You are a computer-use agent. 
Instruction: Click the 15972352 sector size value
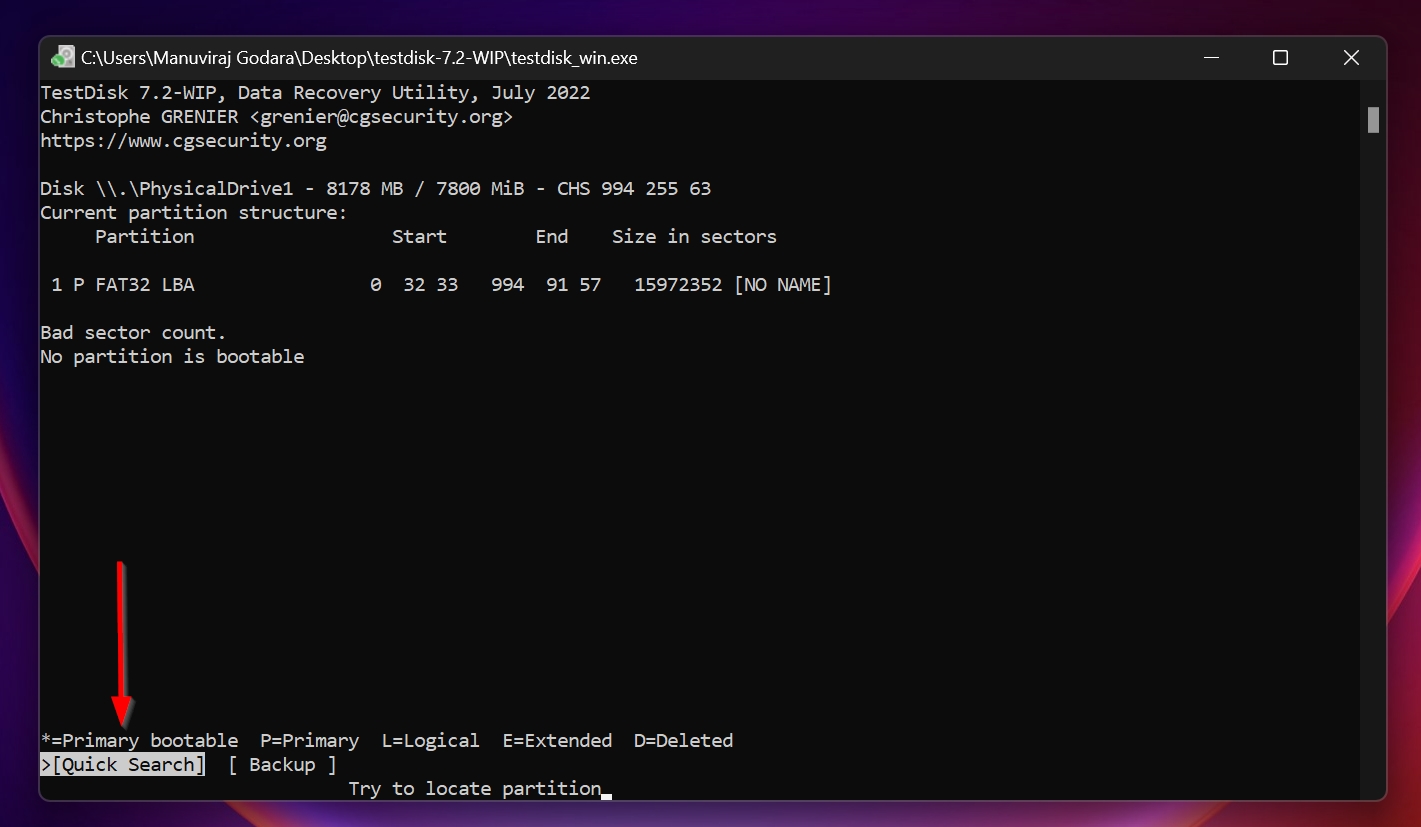pyautogui.click(x=678, y=285)
